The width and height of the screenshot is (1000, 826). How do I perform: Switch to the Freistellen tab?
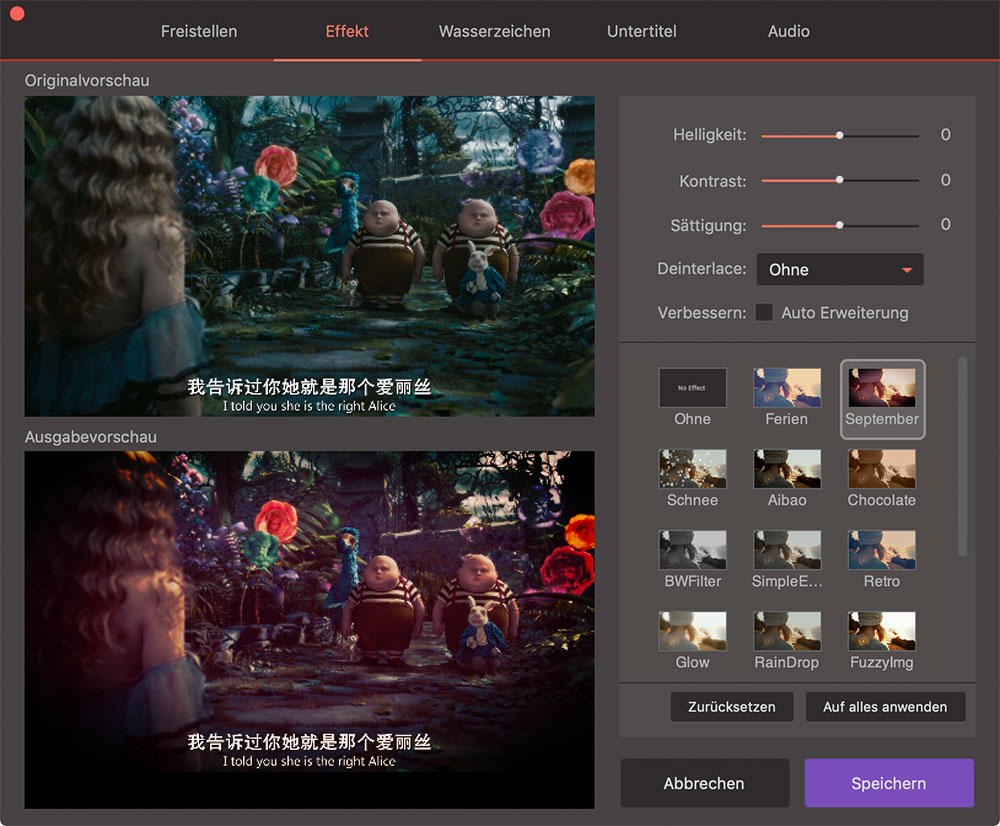pyautogui.click(x=199, y=31)
